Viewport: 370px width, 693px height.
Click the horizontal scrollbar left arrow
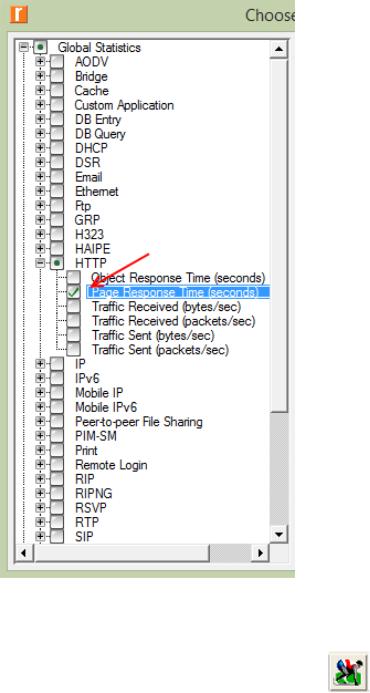click(24, 552)
